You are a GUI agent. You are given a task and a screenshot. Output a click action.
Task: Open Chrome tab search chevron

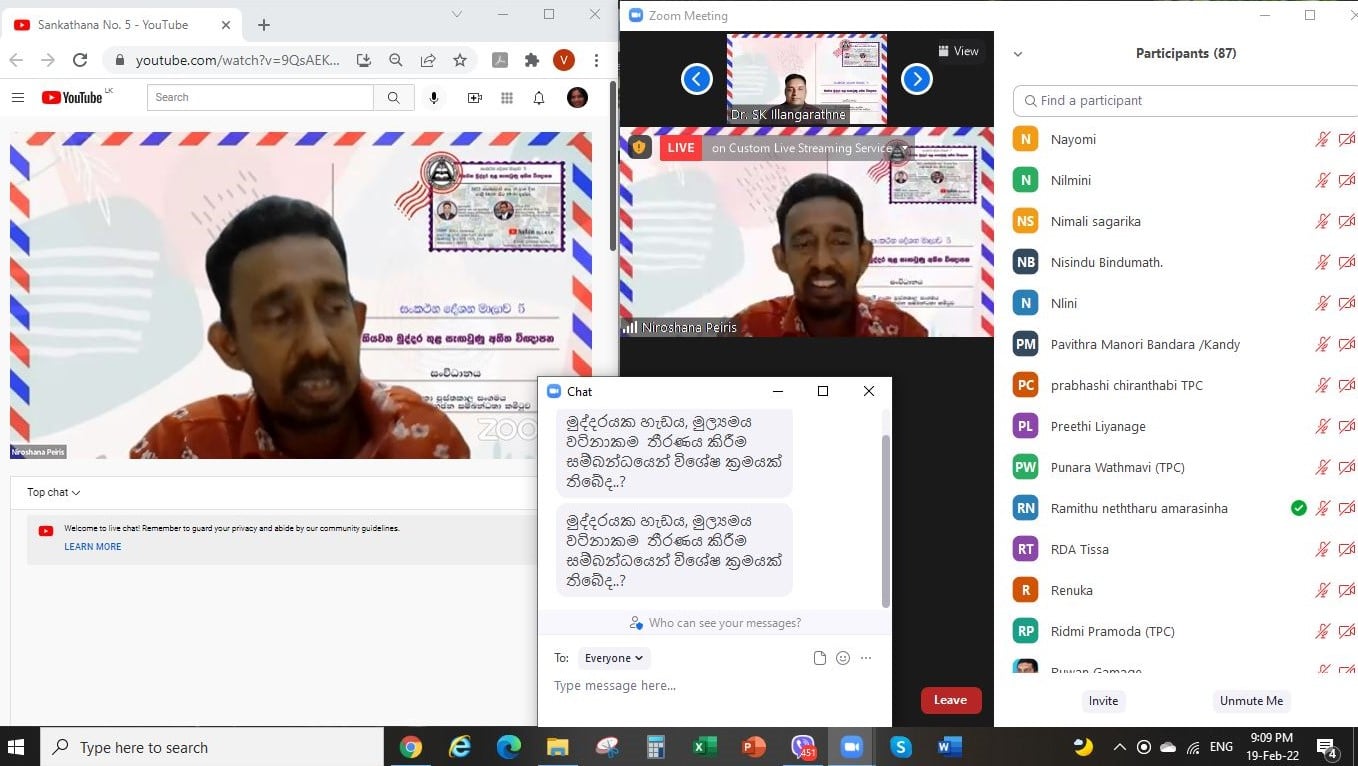457,14
